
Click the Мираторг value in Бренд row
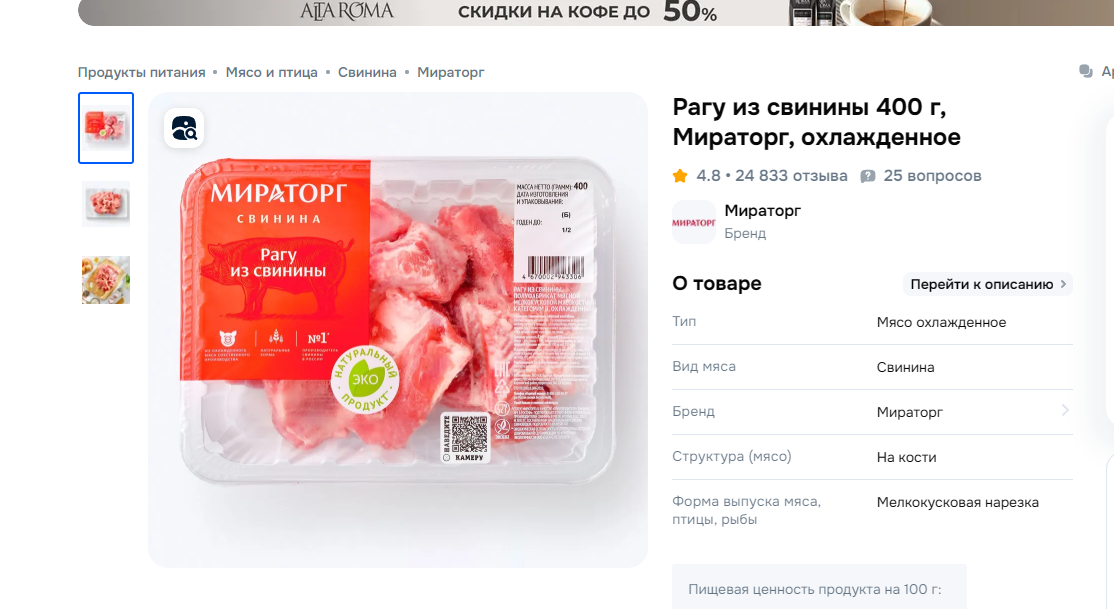[x=909, y=412]
